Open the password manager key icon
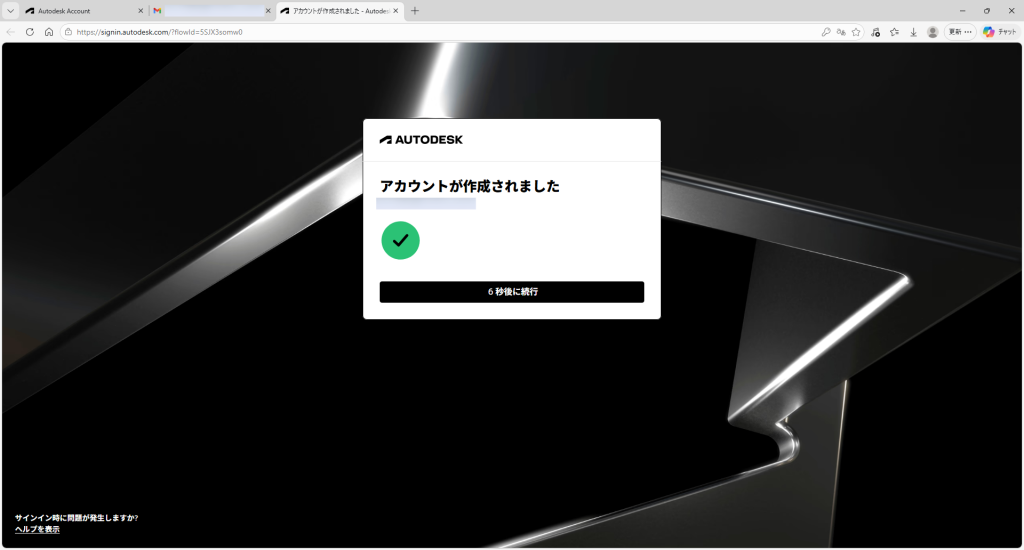The image size is (1024, 550). 826,32
